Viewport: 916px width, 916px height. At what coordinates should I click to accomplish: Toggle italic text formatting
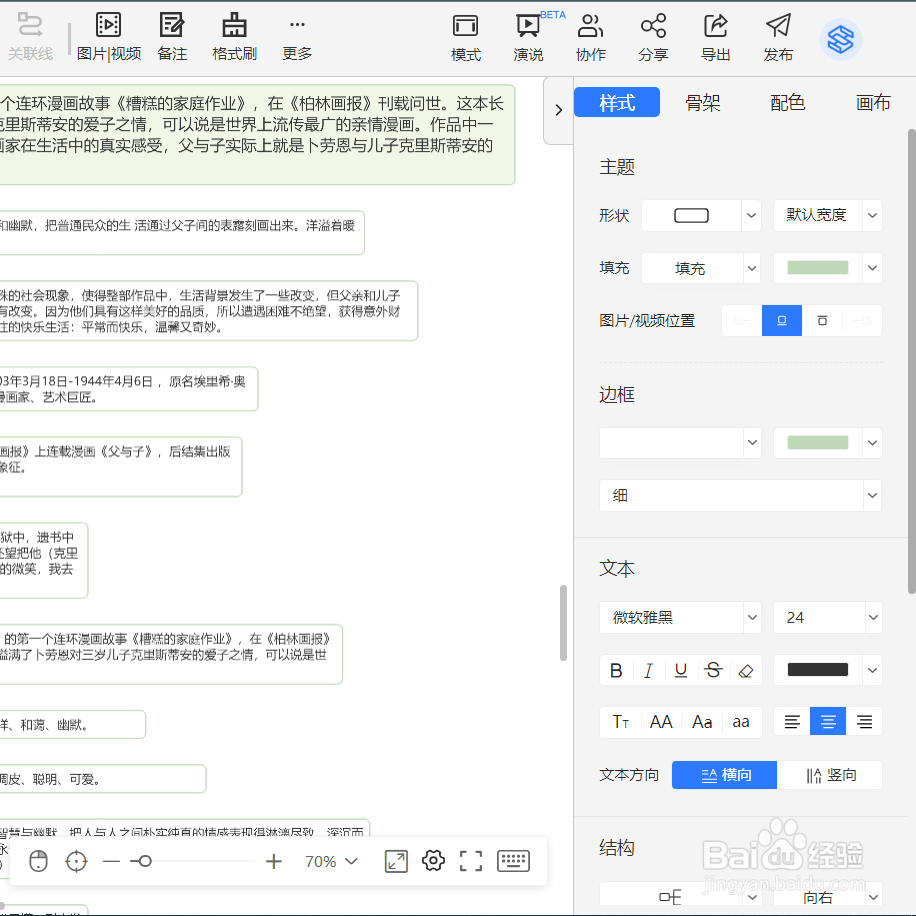tap(648, 670)
